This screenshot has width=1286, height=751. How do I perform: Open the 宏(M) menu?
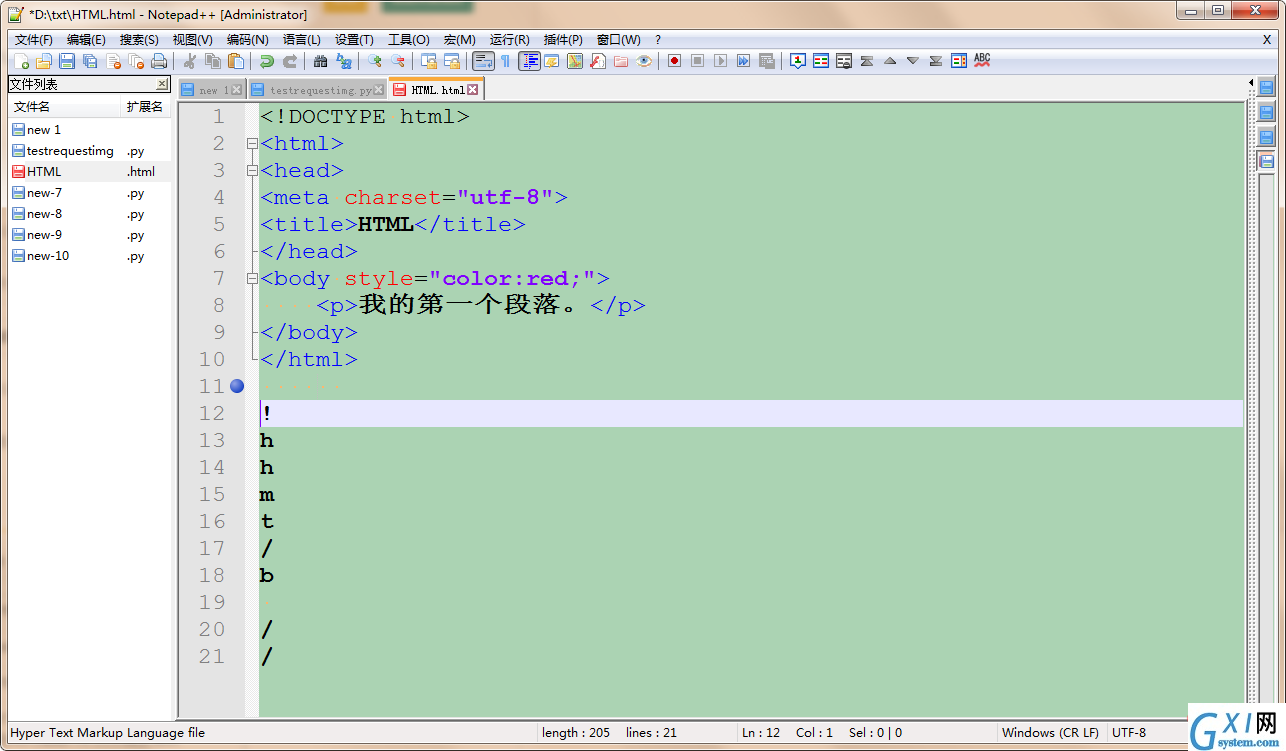pos(460,40)
